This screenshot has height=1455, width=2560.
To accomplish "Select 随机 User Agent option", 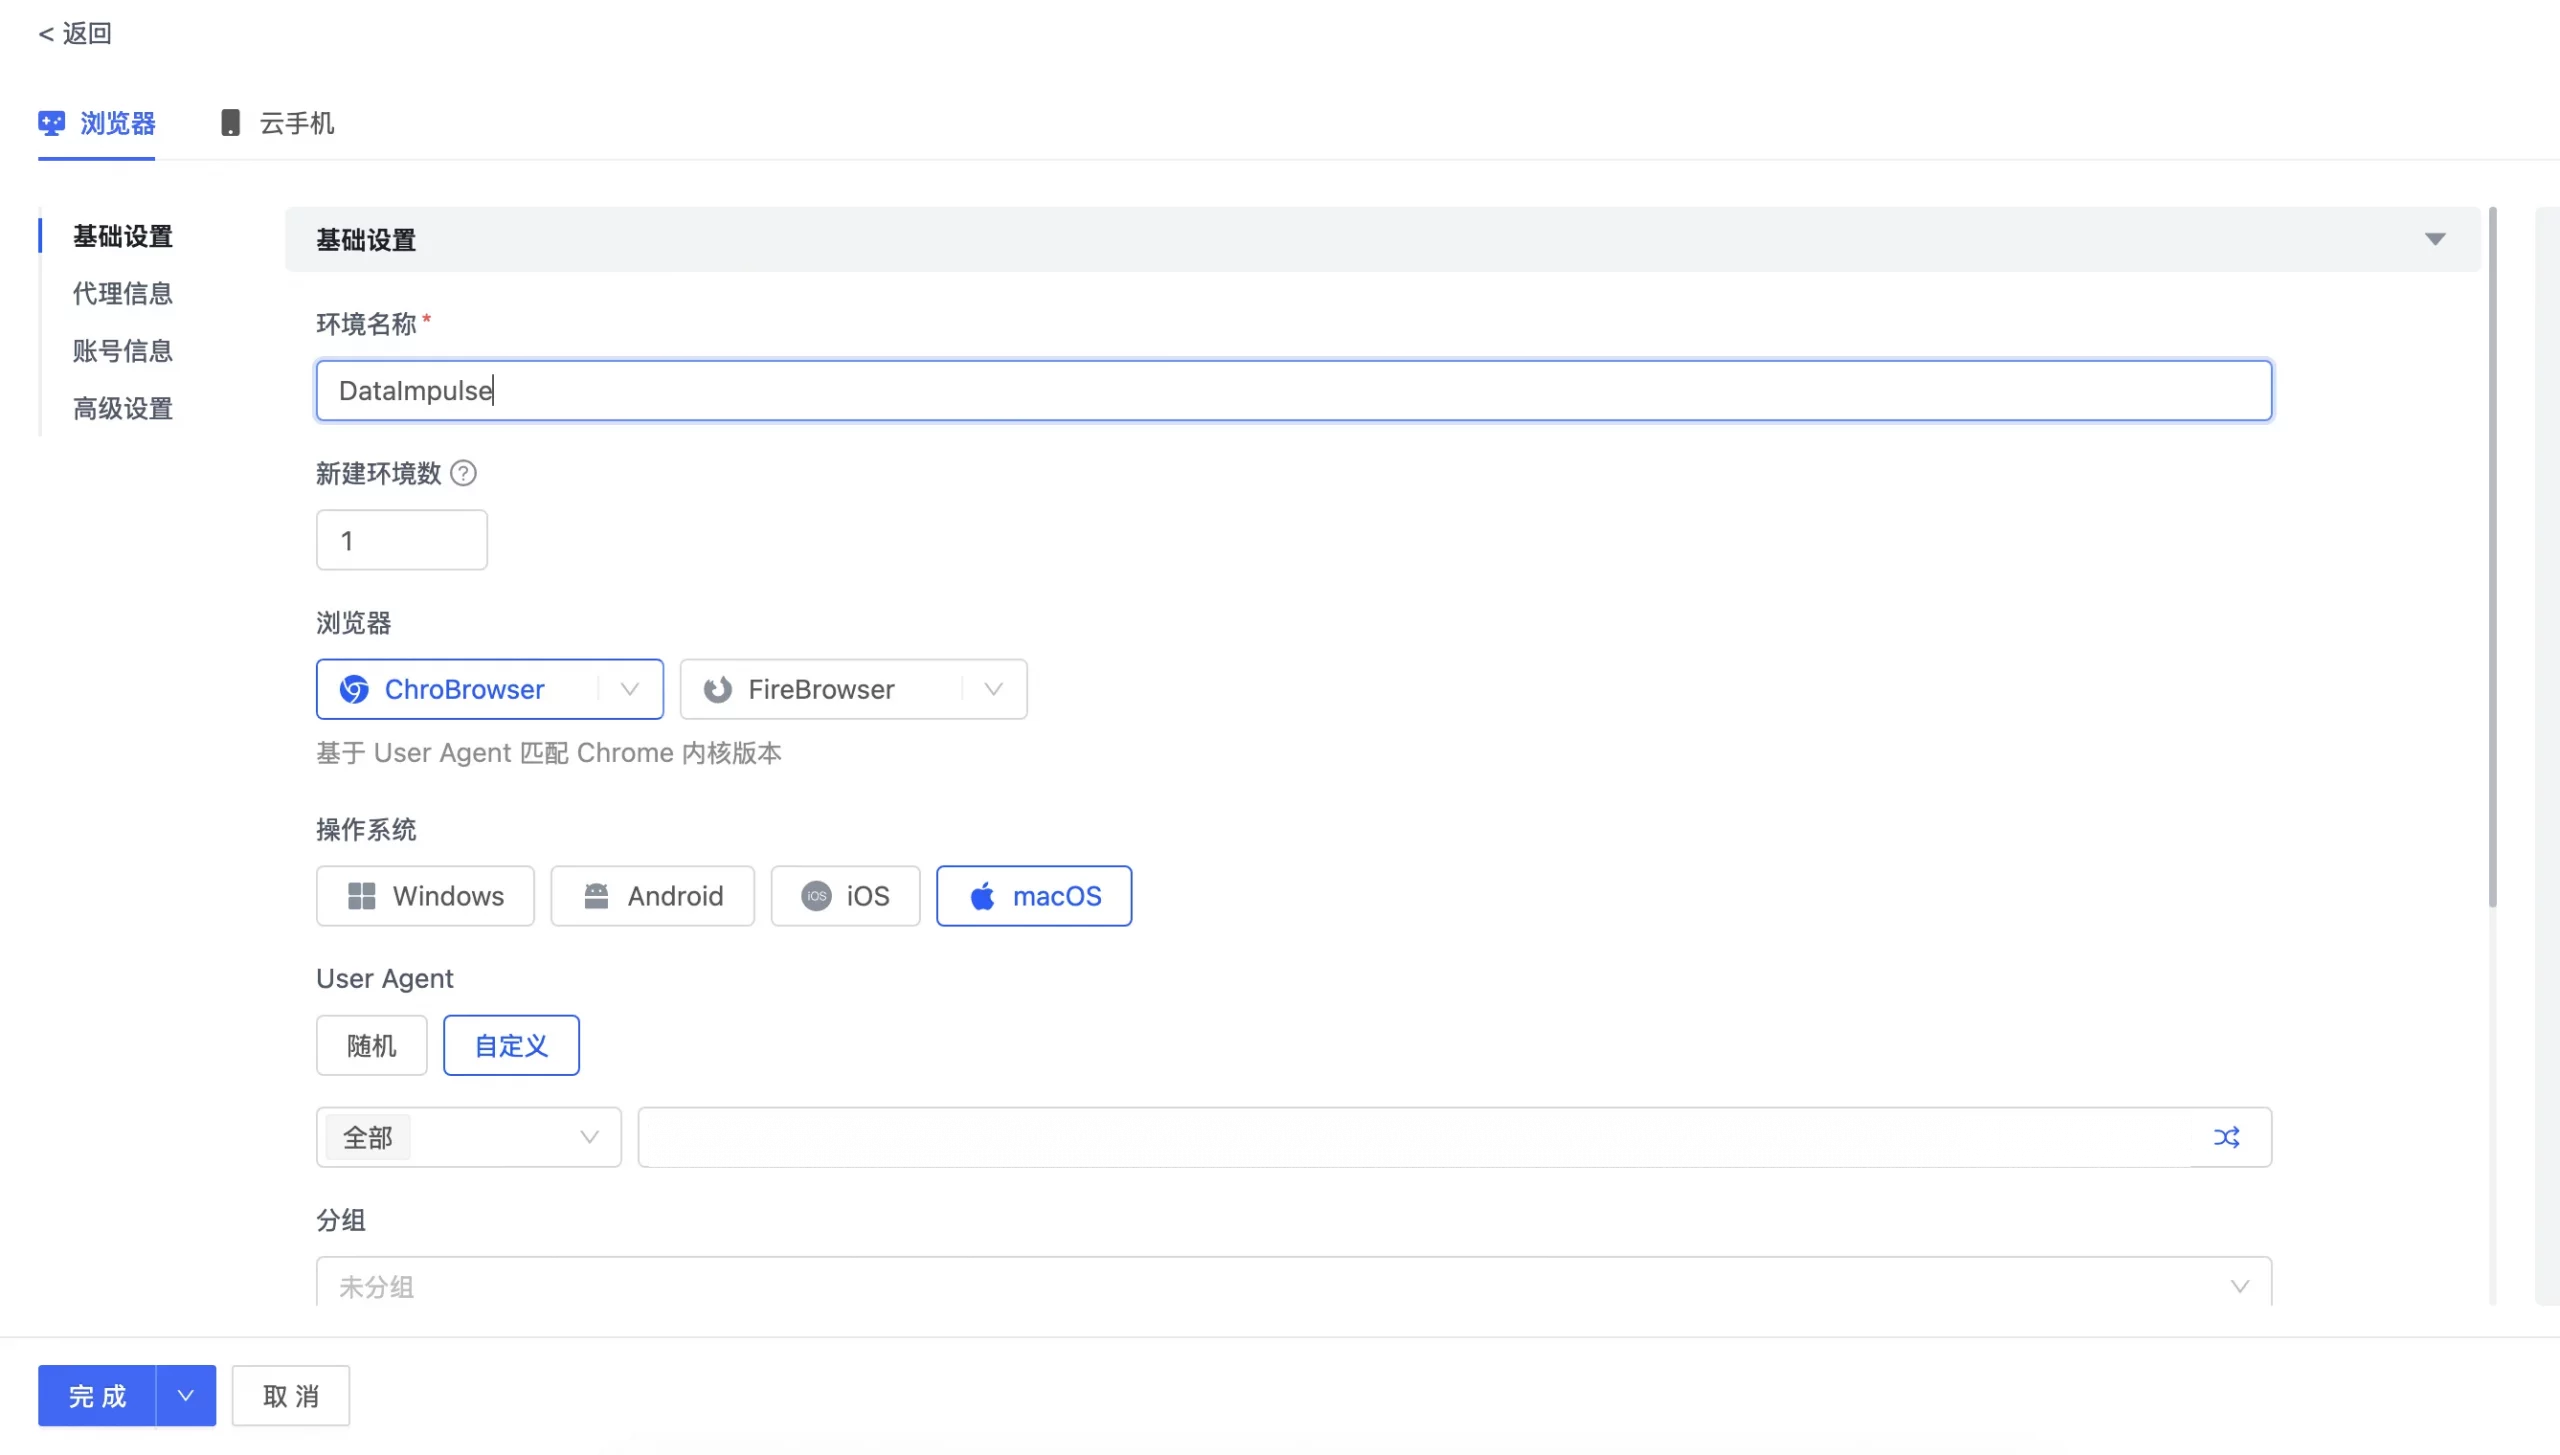I will click(371, 1045).
